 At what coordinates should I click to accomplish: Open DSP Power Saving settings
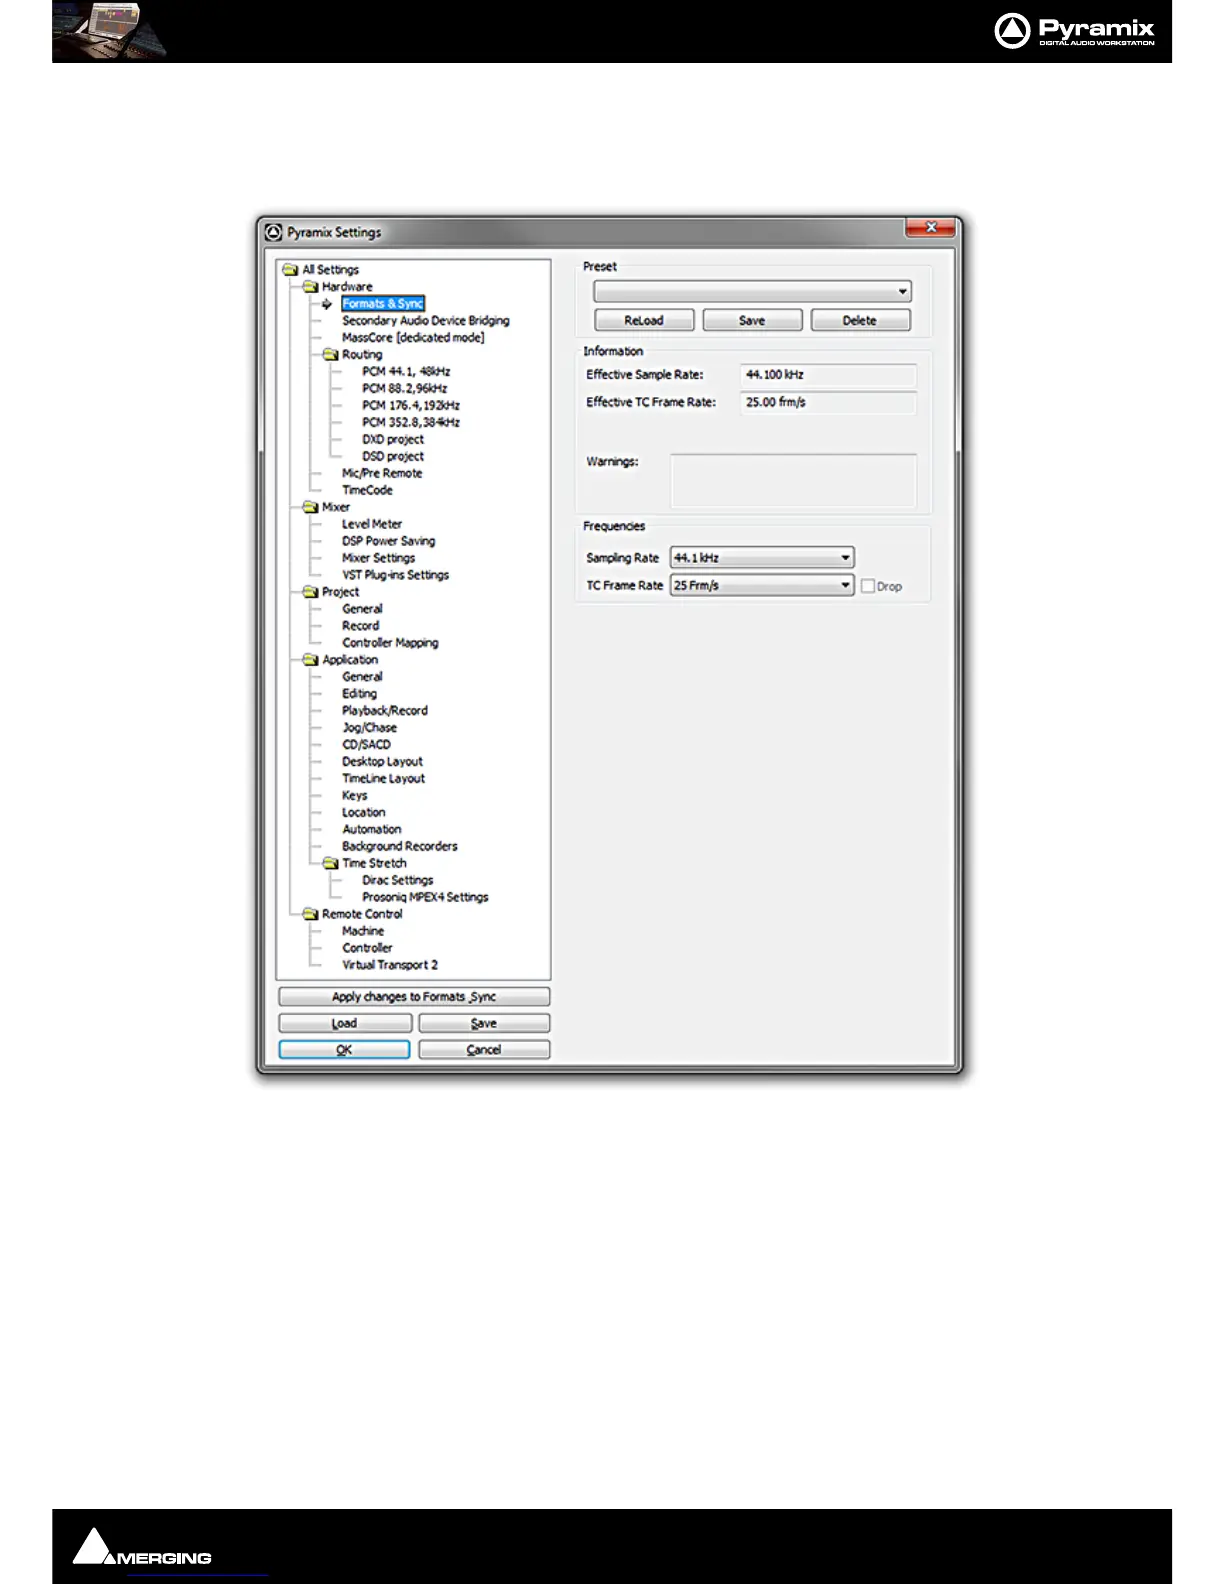pos(389,542)
